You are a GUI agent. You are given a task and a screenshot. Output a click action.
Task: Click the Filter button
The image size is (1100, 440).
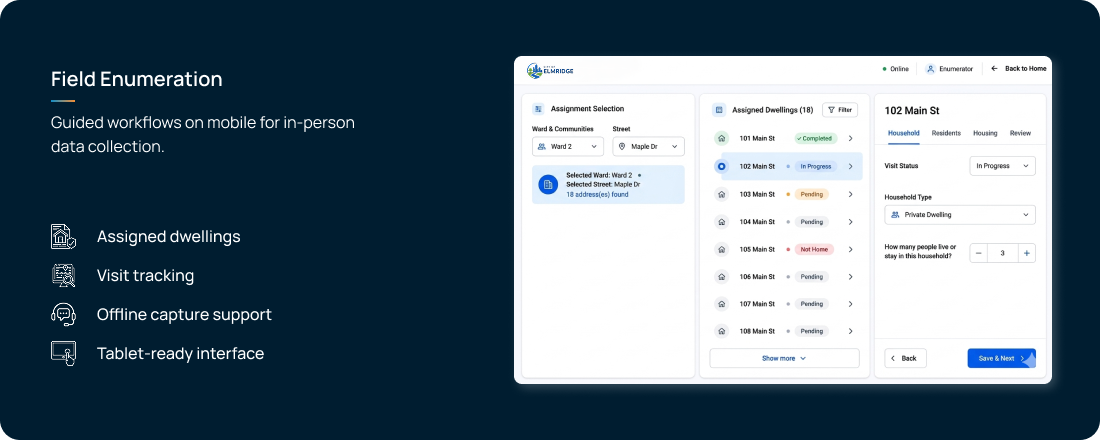[840, 110]
